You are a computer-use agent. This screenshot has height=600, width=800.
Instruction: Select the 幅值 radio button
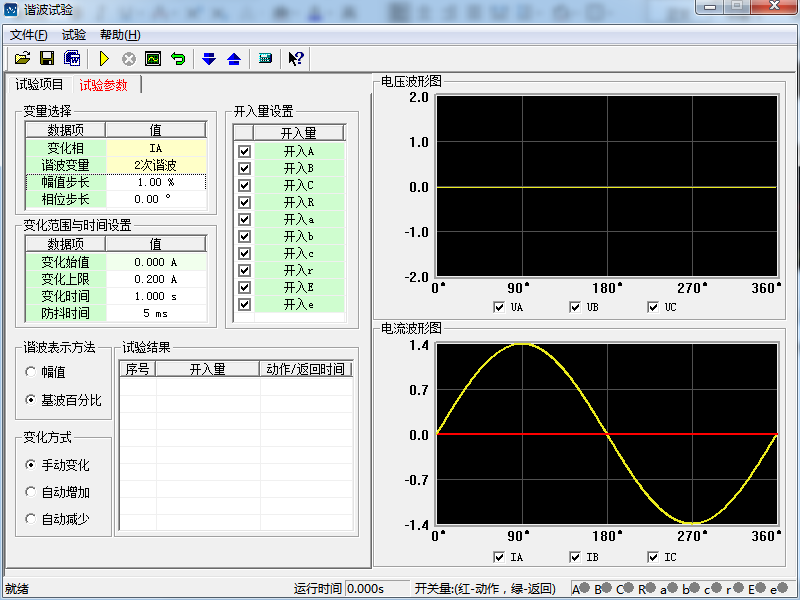(x=31, y=372)
